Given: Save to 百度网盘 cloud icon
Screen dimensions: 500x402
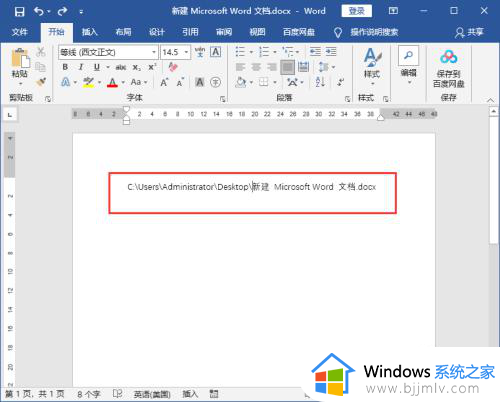Looking at the screenshot, I should [x=449, y=69].
